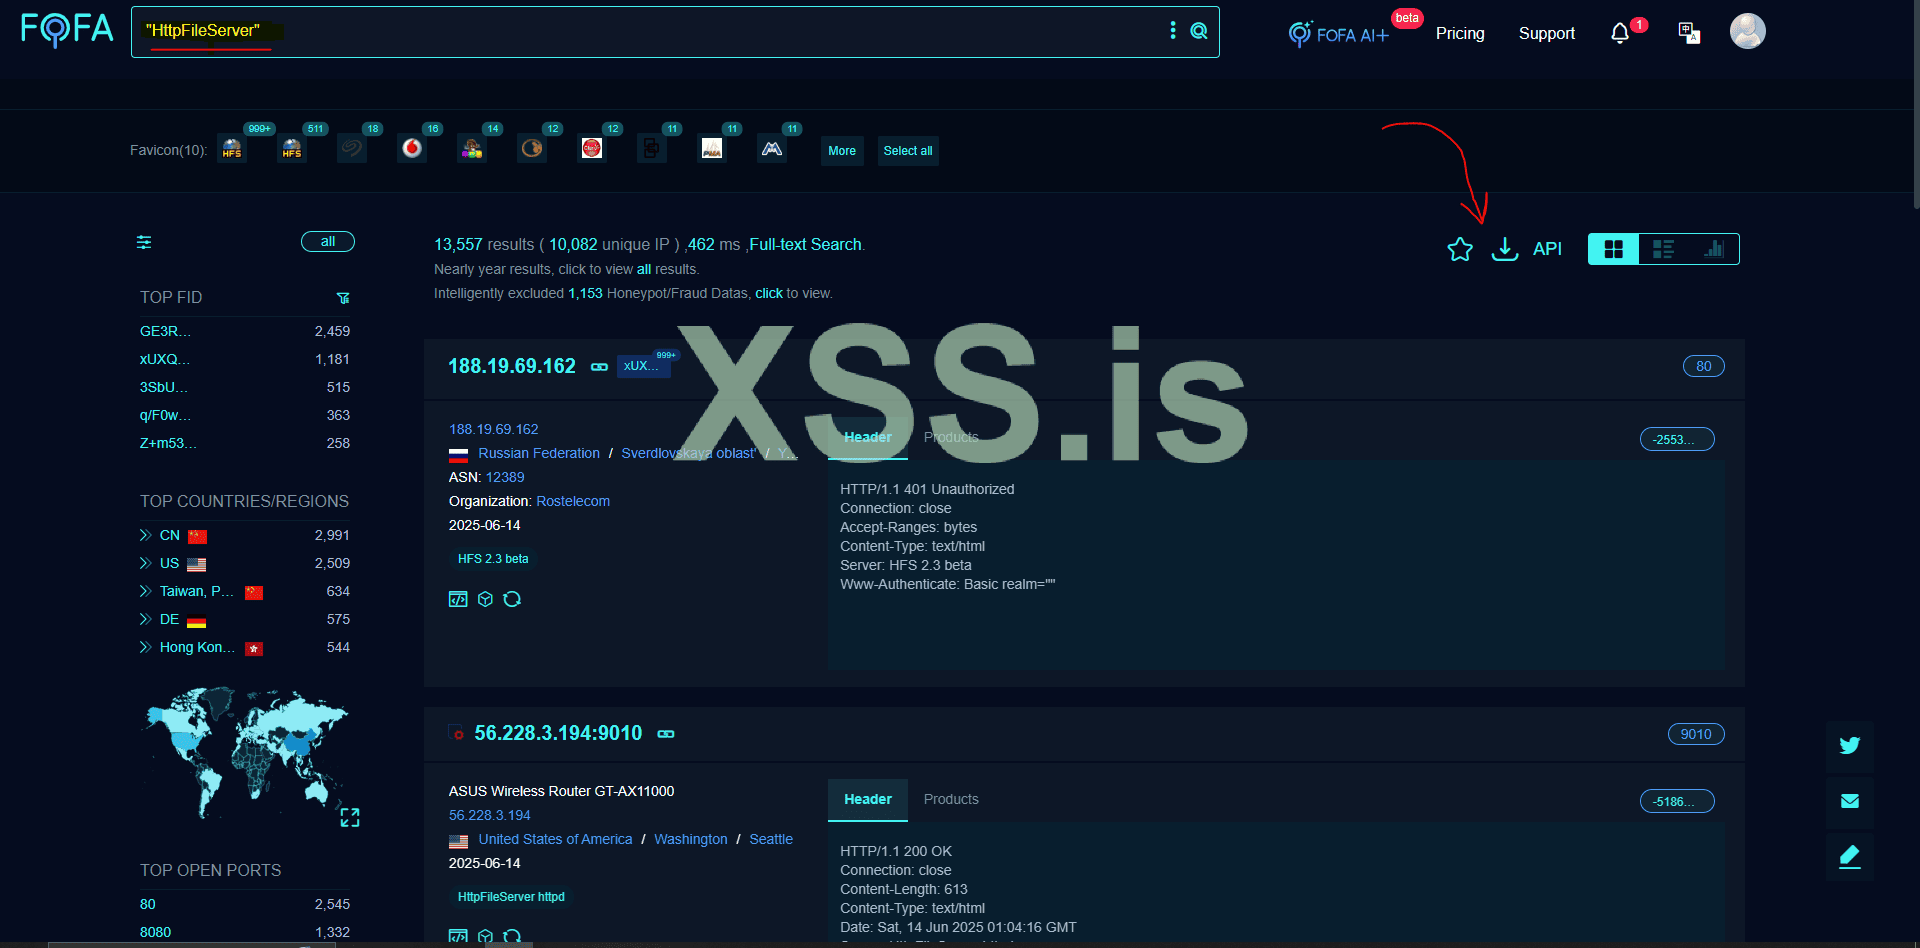Select the HFS favicon with 511 count
Image resolution: width=1920 pixels, height=948 pixels.
click(x=292, y=150)
